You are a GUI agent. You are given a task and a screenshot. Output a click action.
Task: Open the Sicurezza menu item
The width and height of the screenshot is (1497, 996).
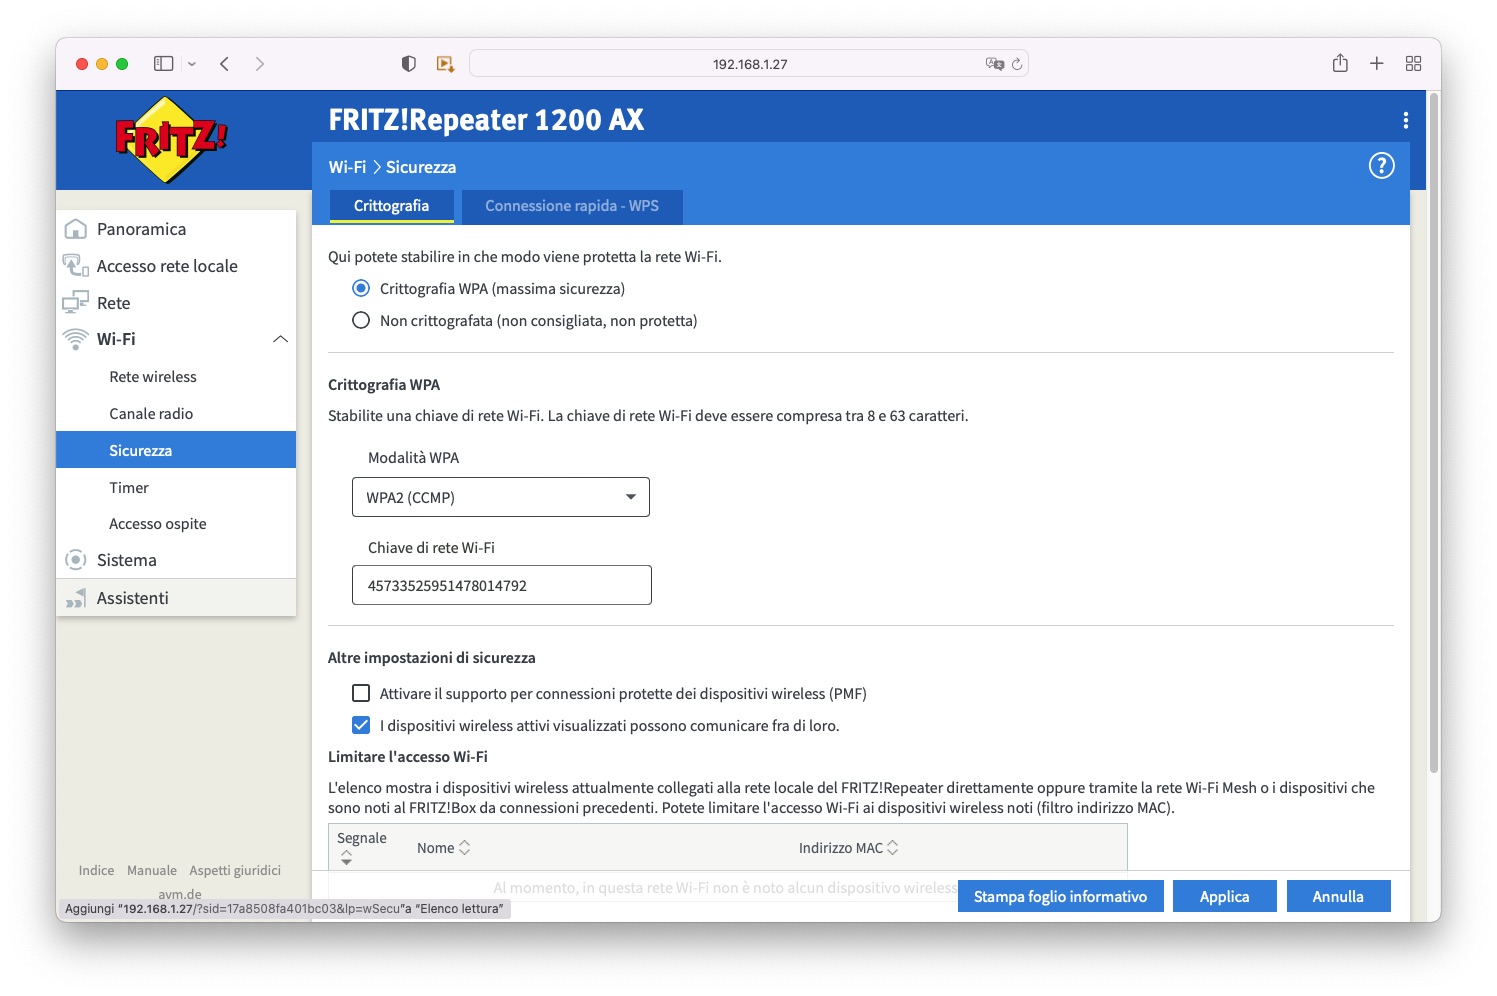pyautogui.click(x=176, y=450)
